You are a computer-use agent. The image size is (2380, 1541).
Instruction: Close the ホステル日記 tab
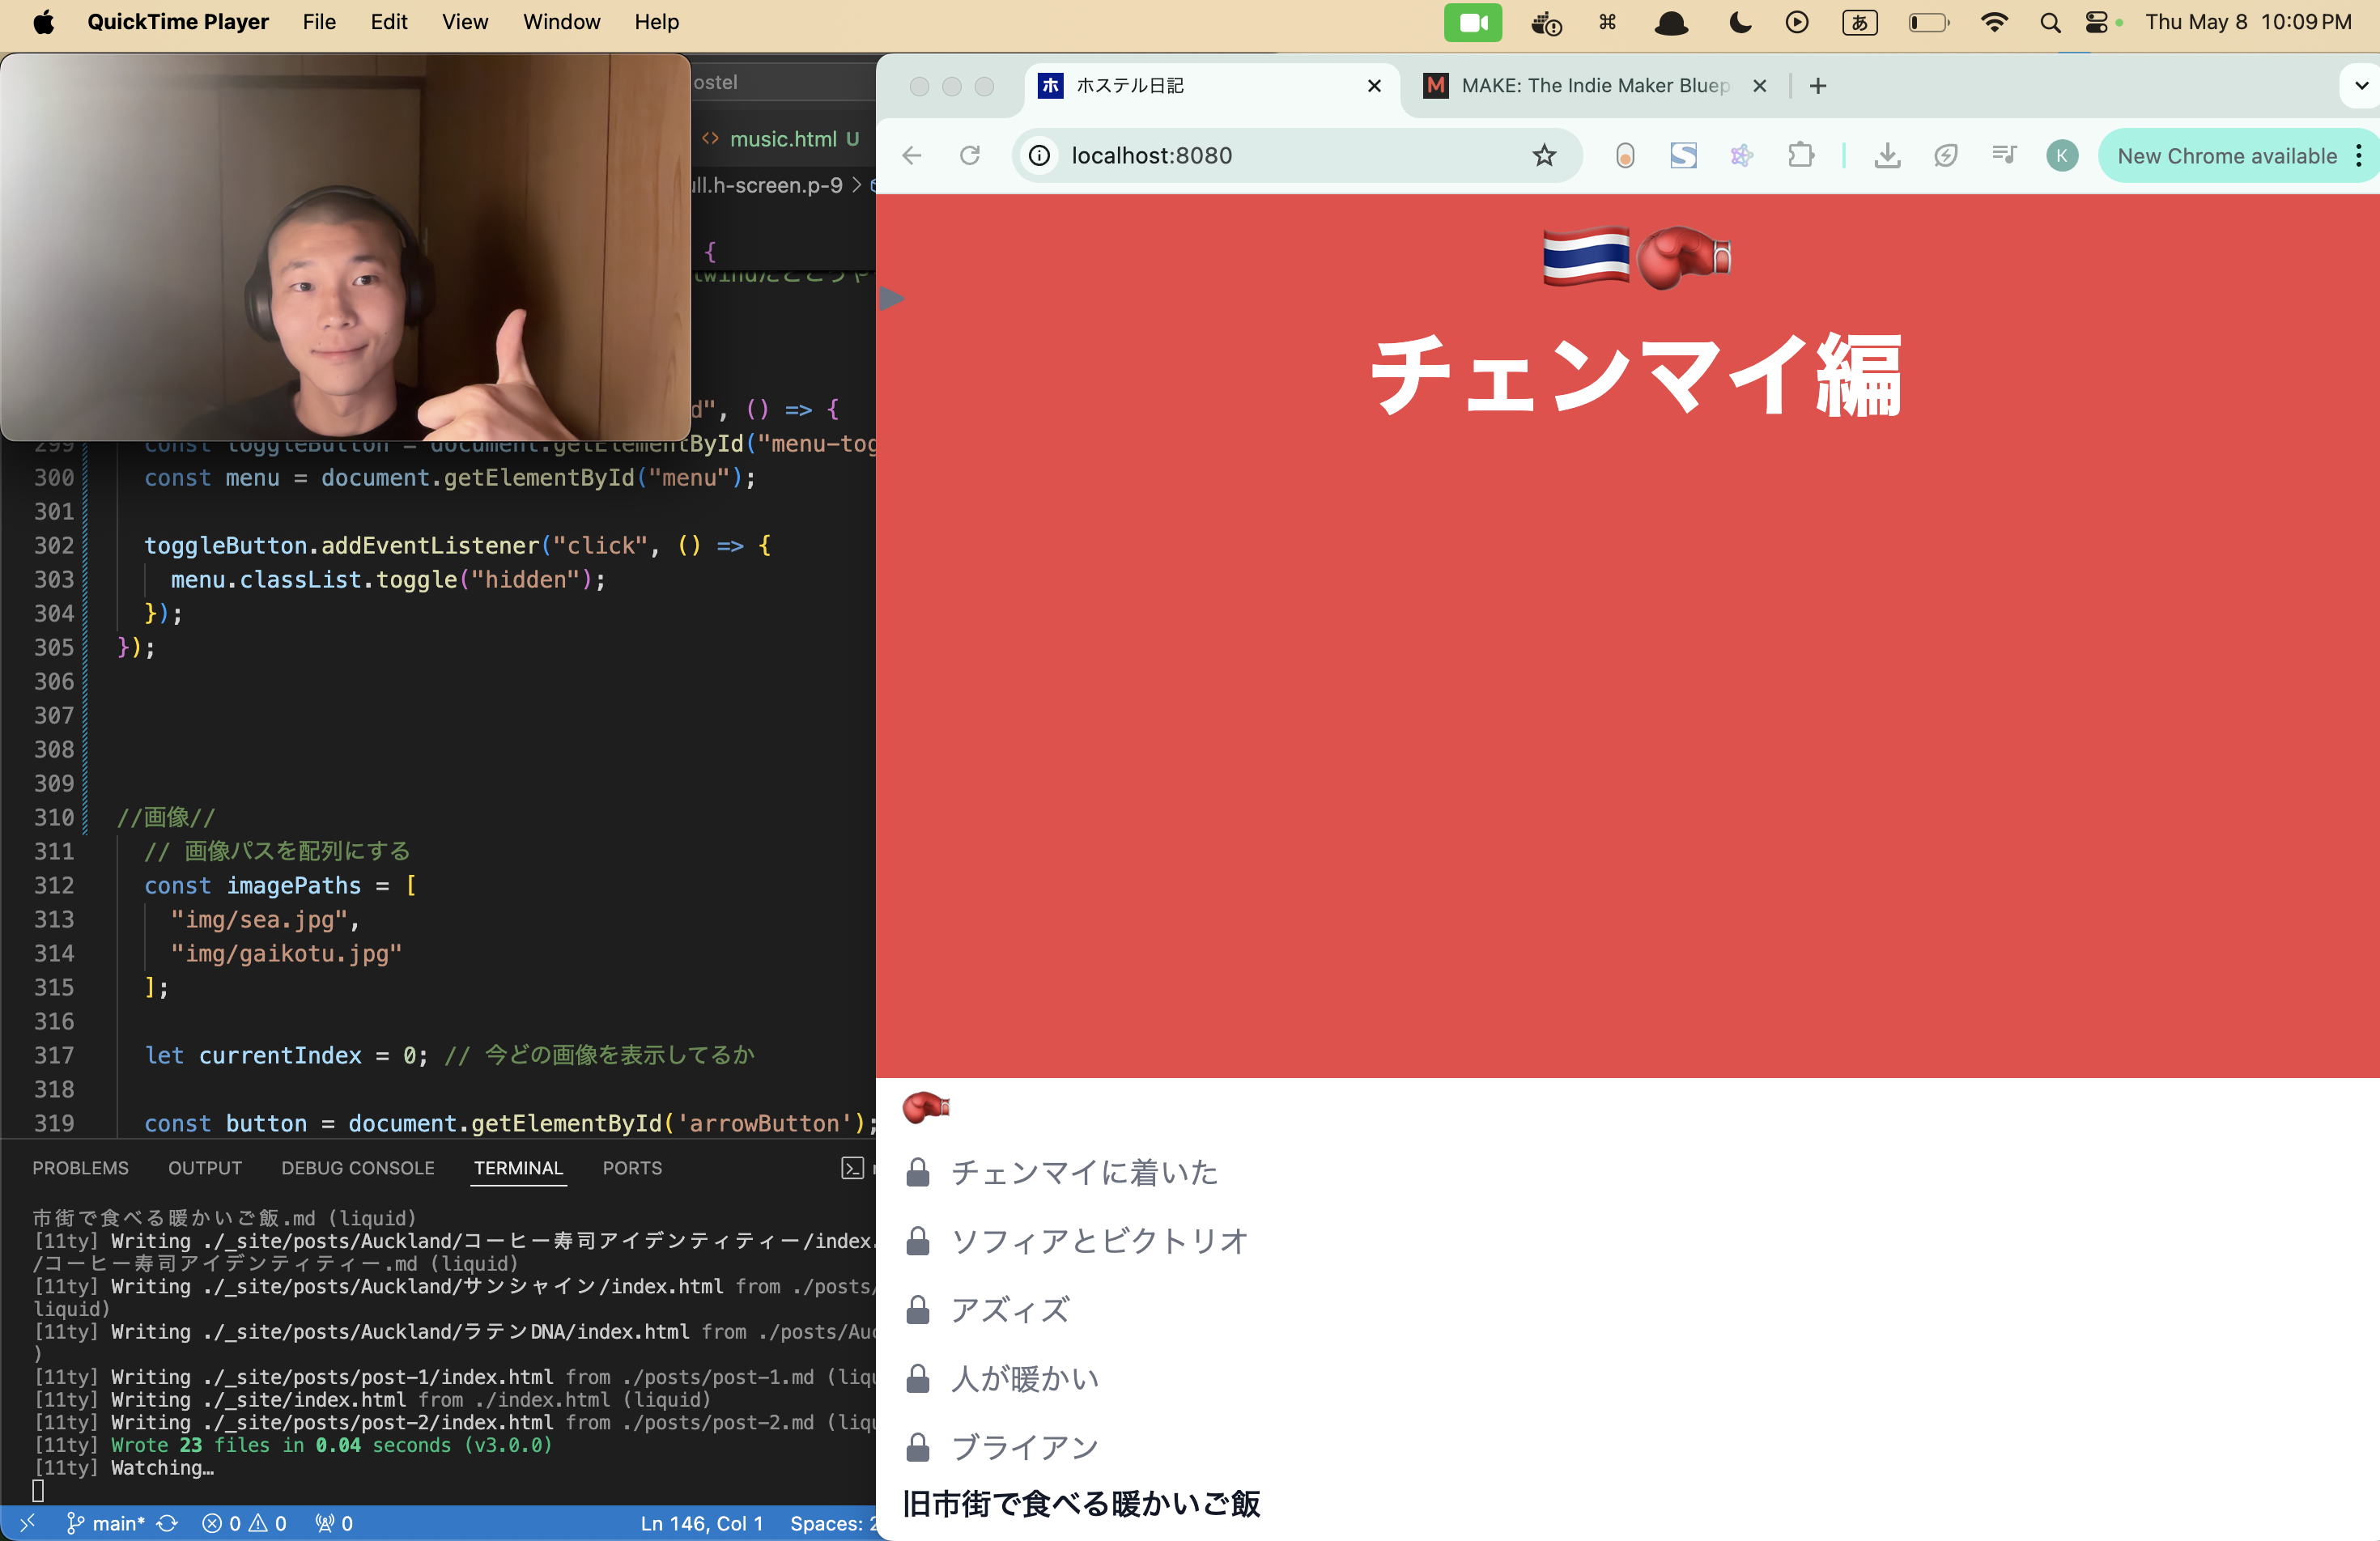(1374, 86)
